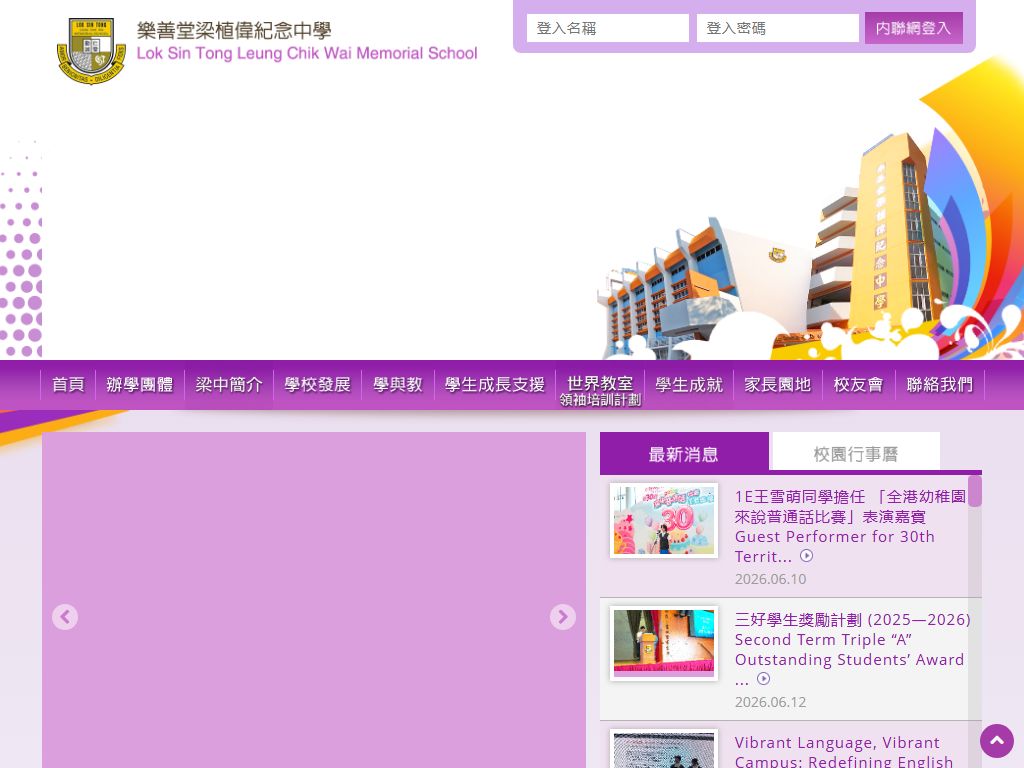Select the 最新消息 tab
Viewport: 1024px width, 768px height.
pos(684,453)
